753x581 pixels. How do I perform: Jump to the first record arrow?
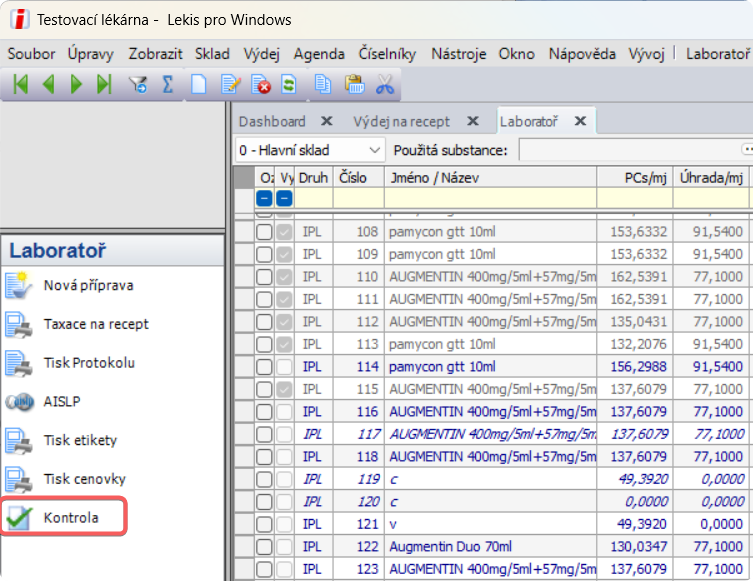point(20,85)
